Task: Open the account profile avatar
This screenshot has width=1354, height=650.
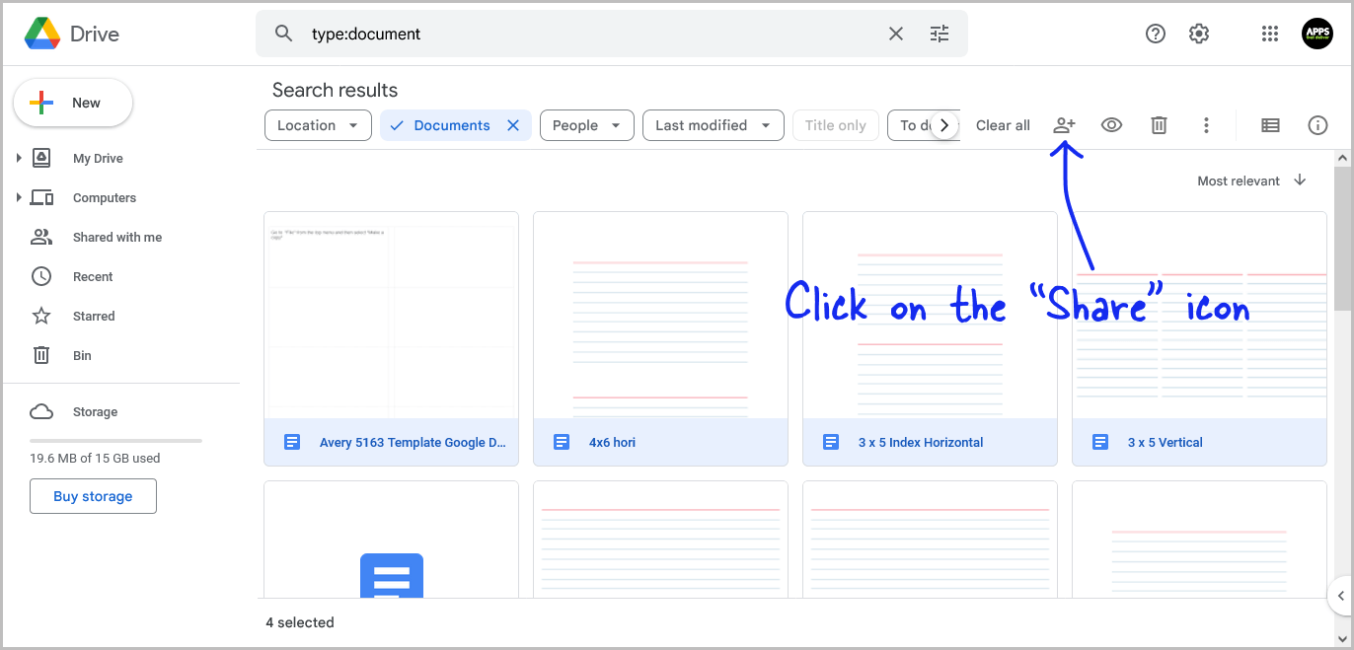Action: click(x=1317, y=34)
